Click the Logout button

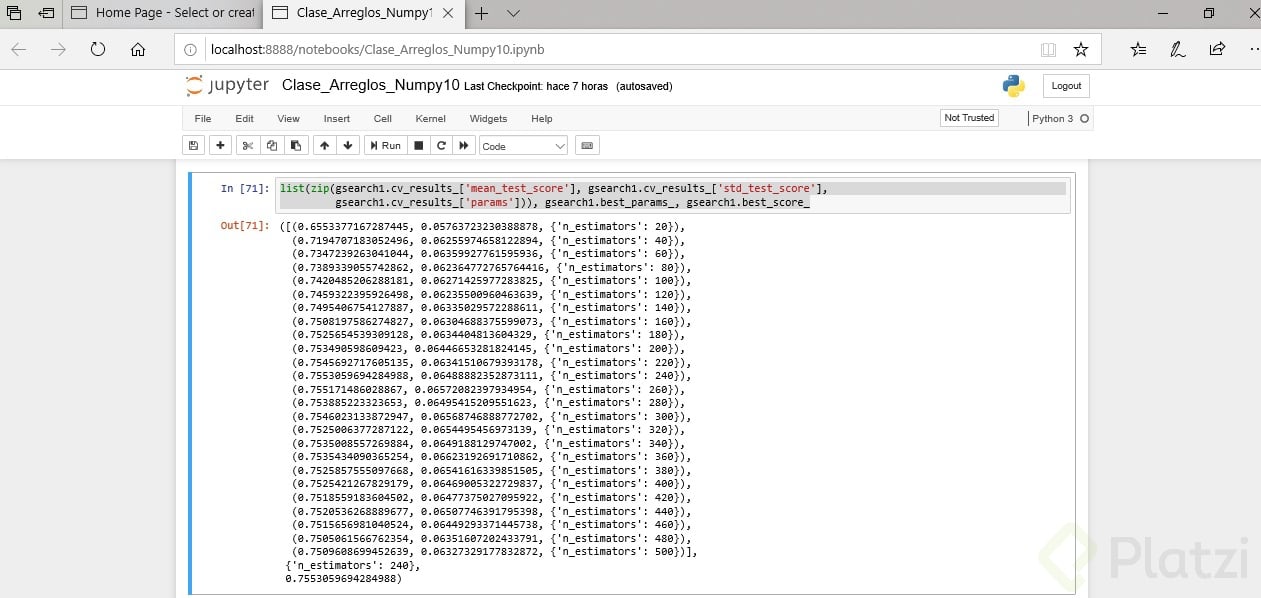1066,86
